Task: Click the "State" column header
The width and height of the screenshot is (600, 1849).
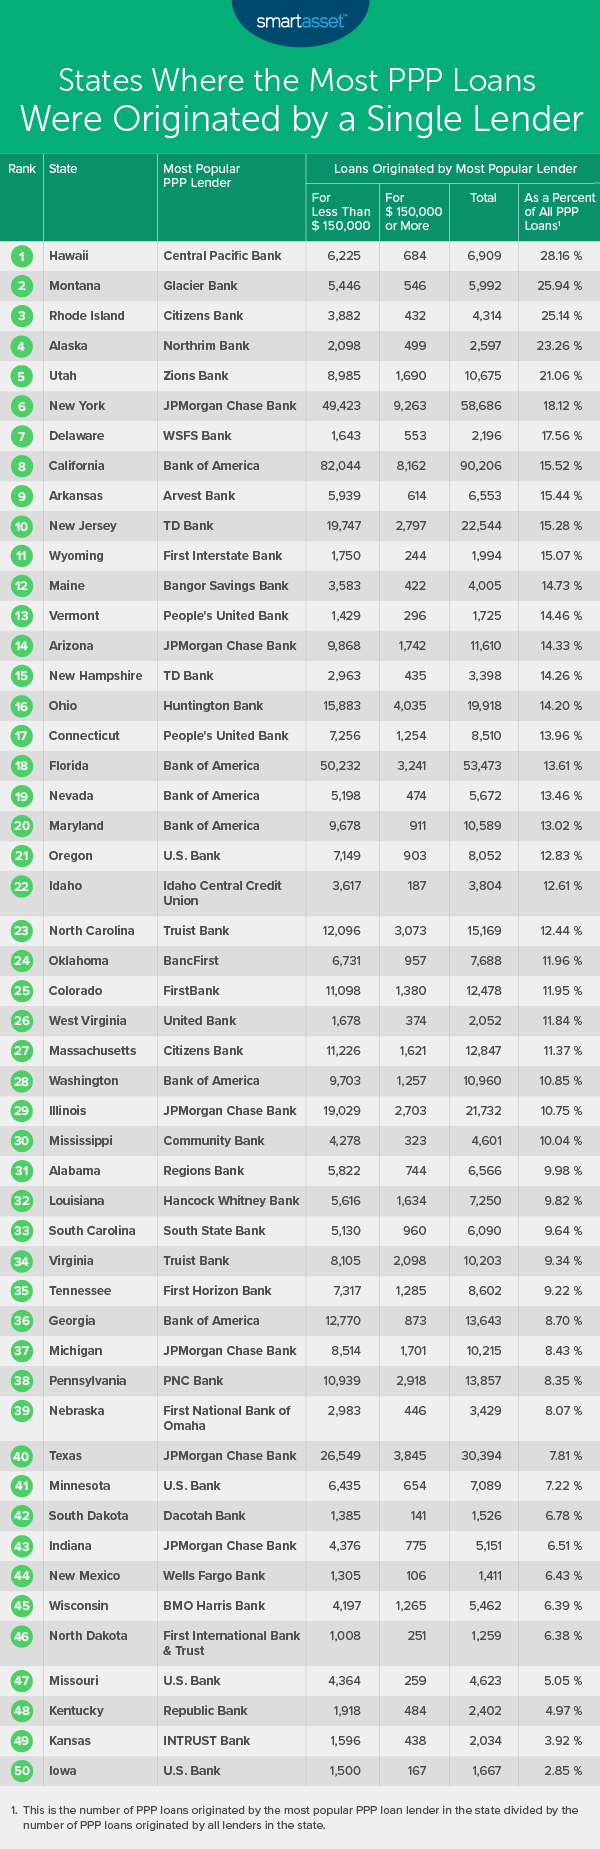Action: click(63, 169)
